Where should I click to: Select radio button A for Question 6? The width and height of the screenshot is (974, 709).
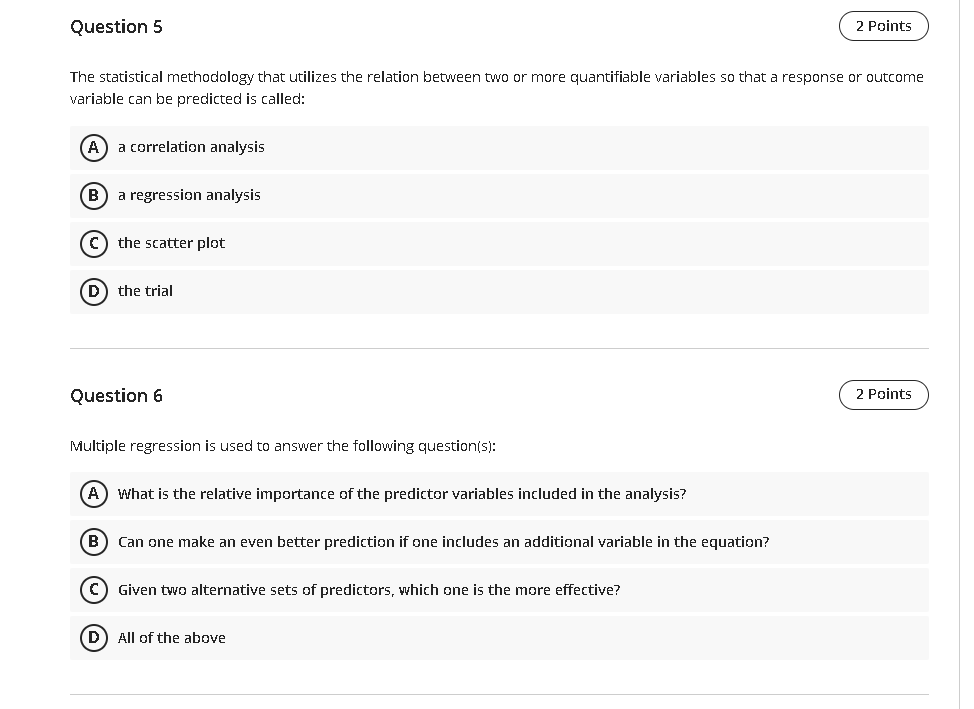[x=94, y=493]
